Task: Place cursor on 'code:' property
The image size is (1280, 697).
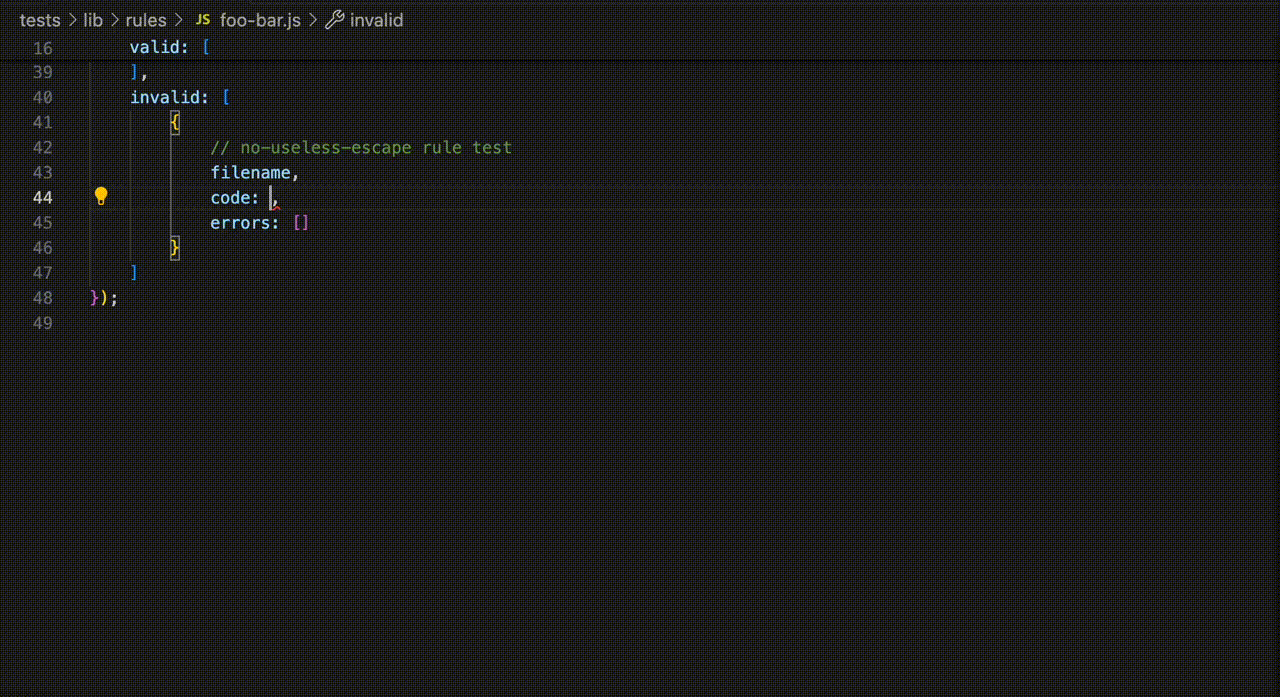Action: coord(235,197)
